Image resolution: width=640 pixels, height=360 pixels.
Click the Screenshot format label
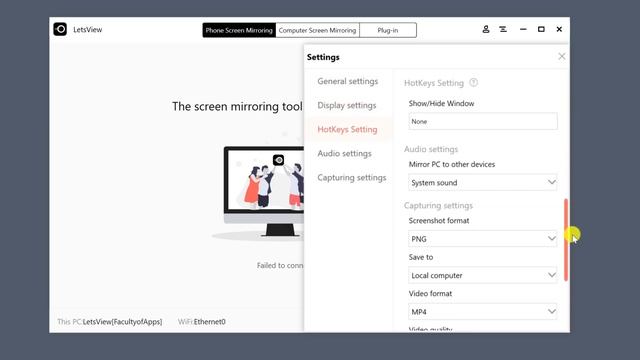coord(439,220)
